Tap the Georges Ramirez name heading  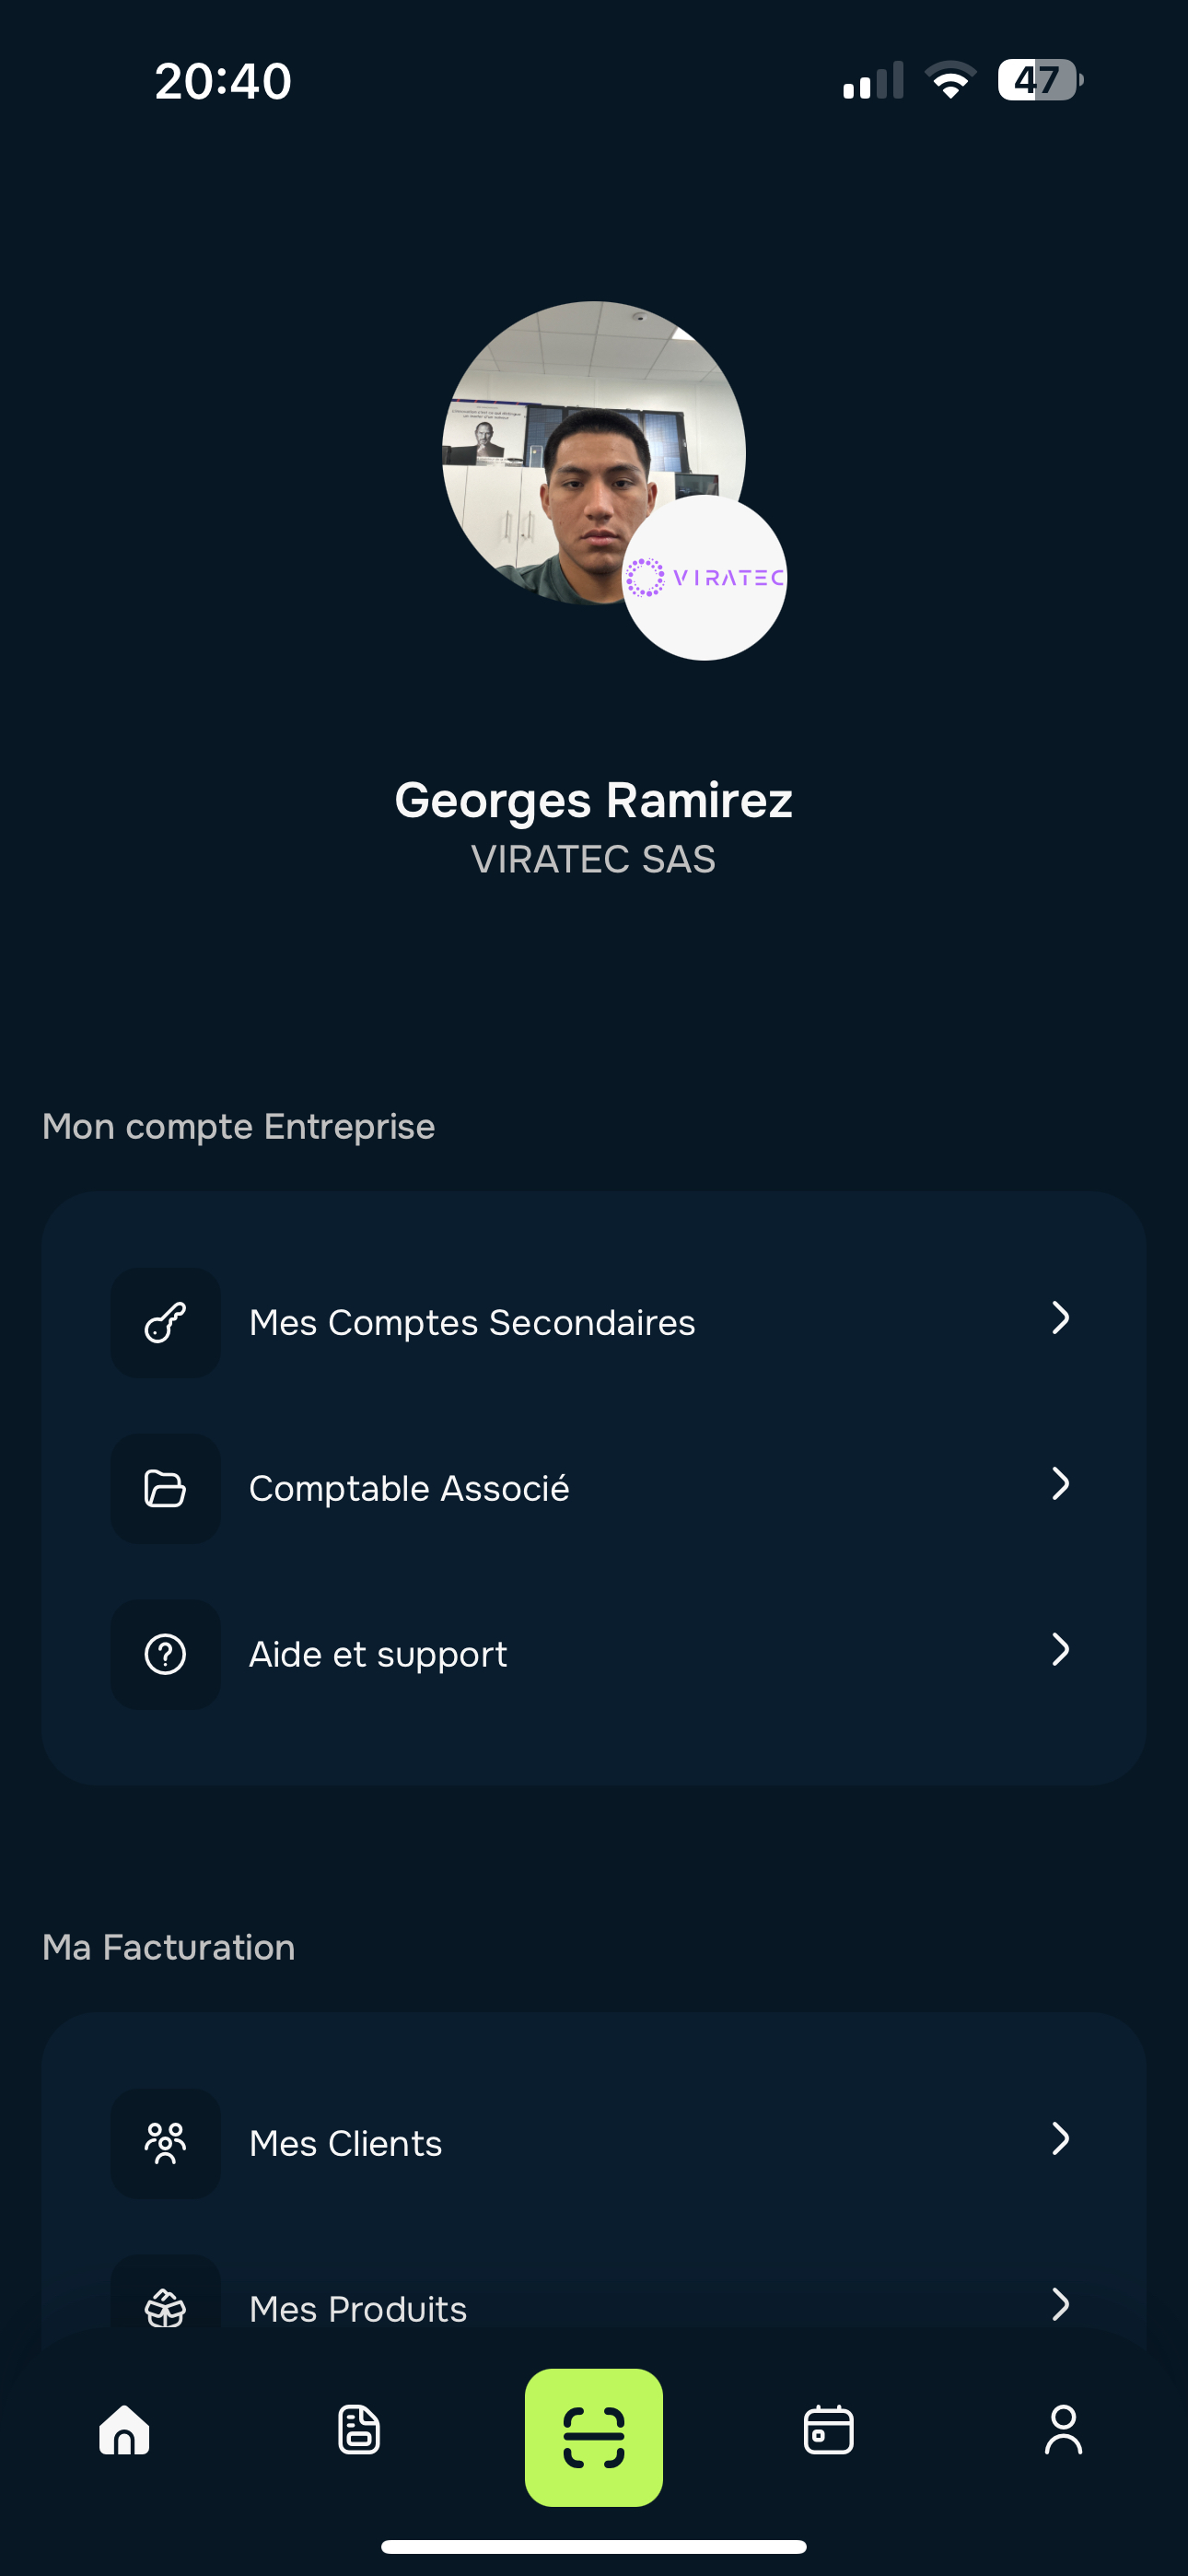pos(594,800)
